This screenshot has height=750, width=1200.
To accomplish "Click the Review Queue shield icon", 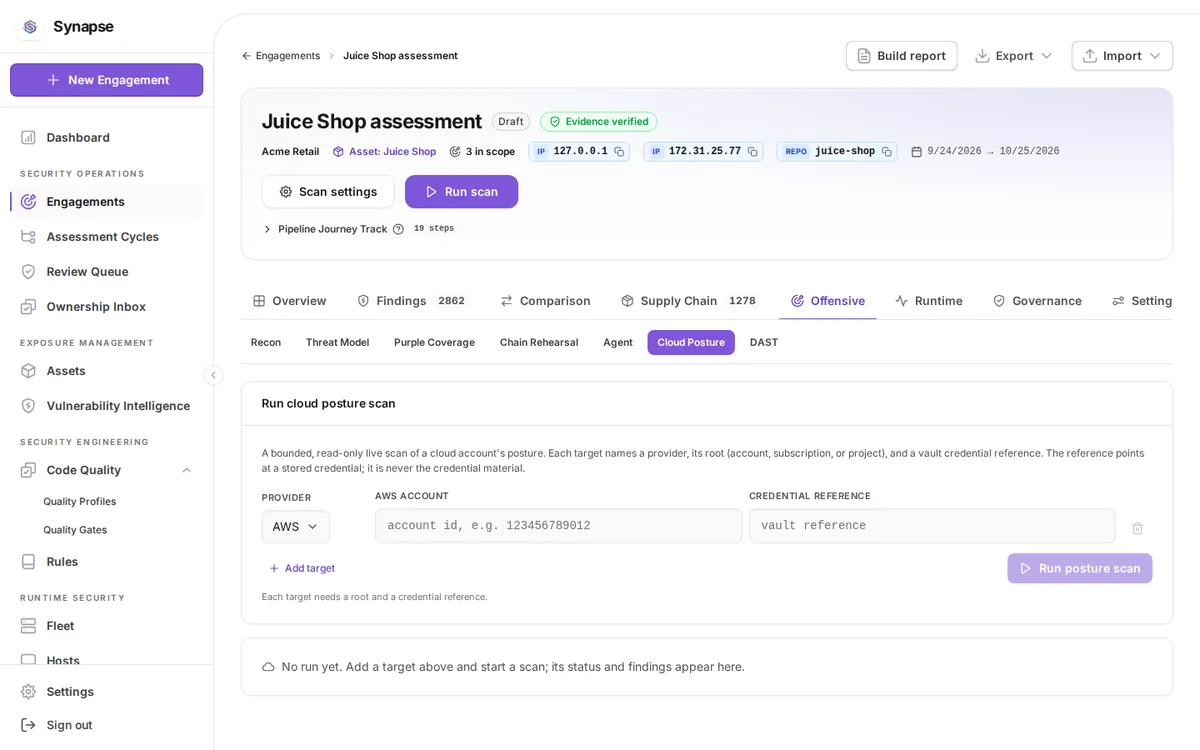I will 28,271.
